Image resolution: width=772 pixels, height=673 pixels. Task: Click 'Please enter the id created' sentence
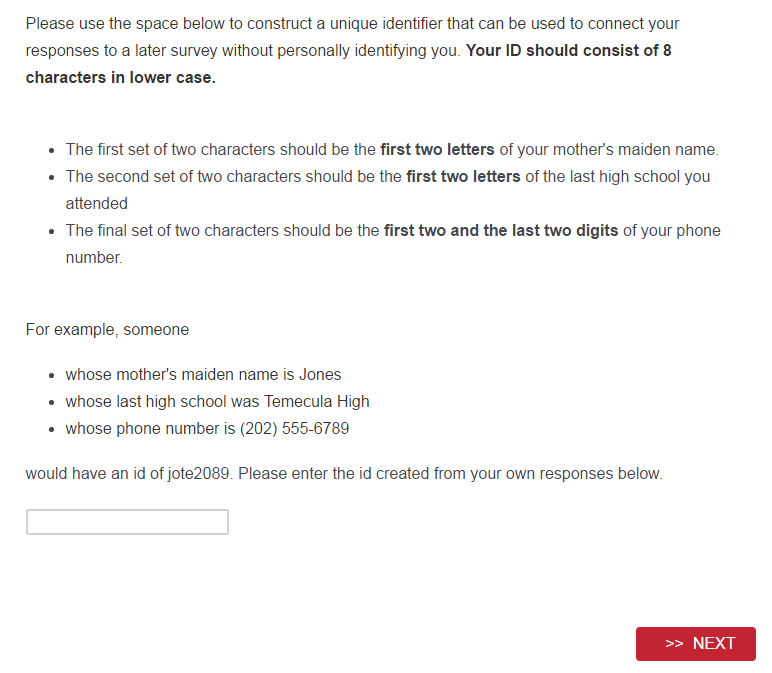coord(450,474)
